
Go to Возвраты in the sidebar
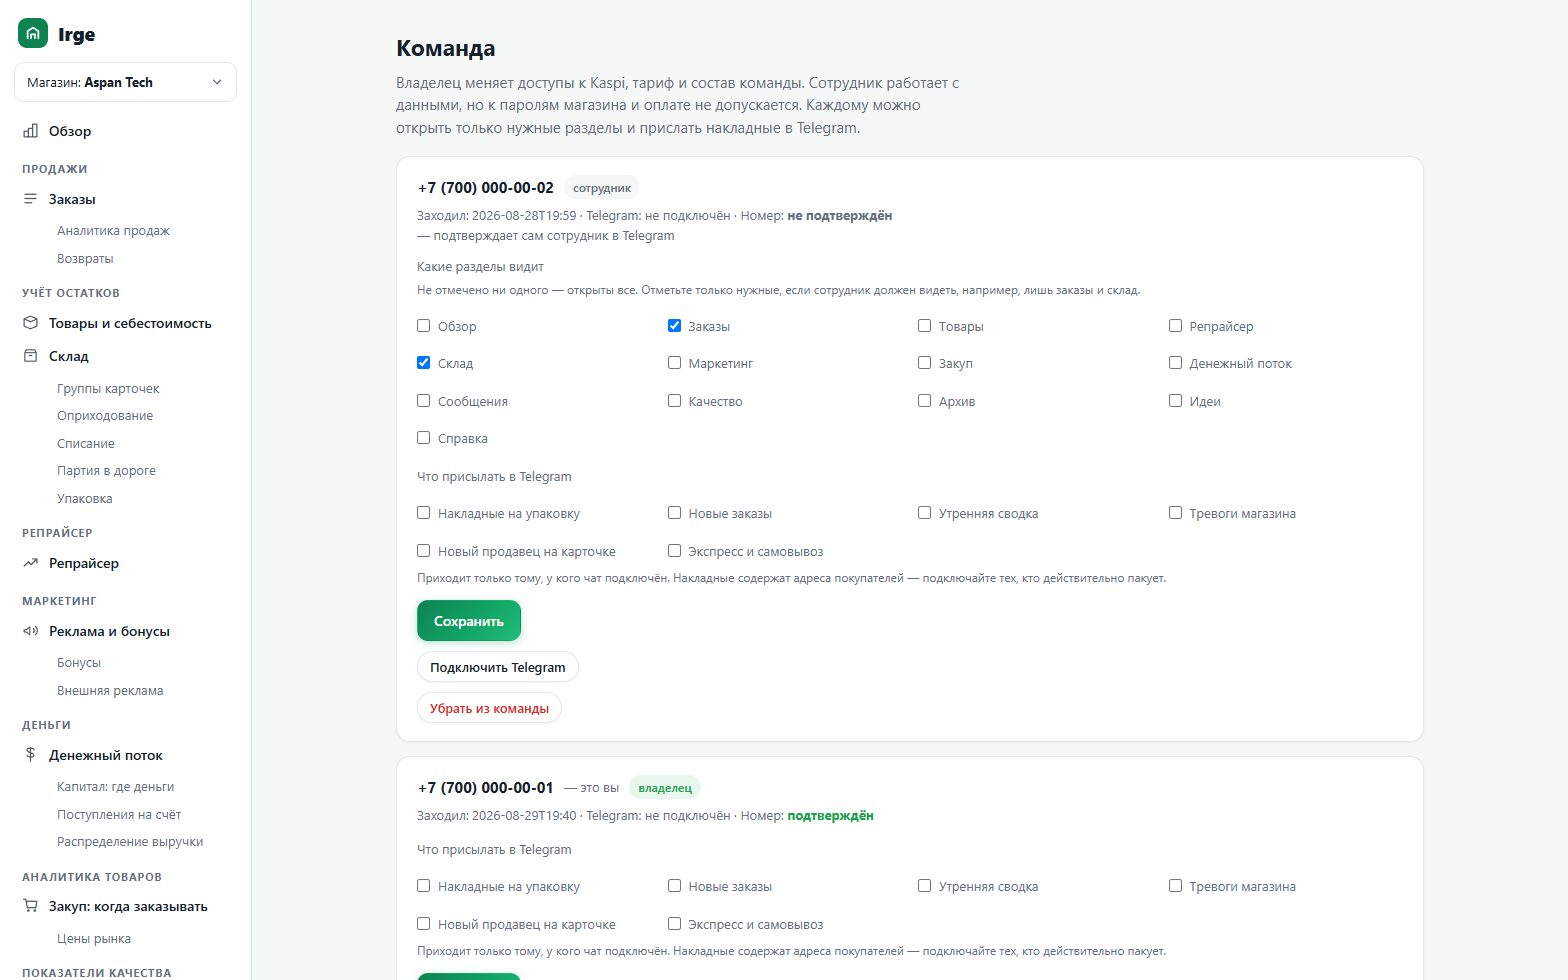click(x=85, y=259)
